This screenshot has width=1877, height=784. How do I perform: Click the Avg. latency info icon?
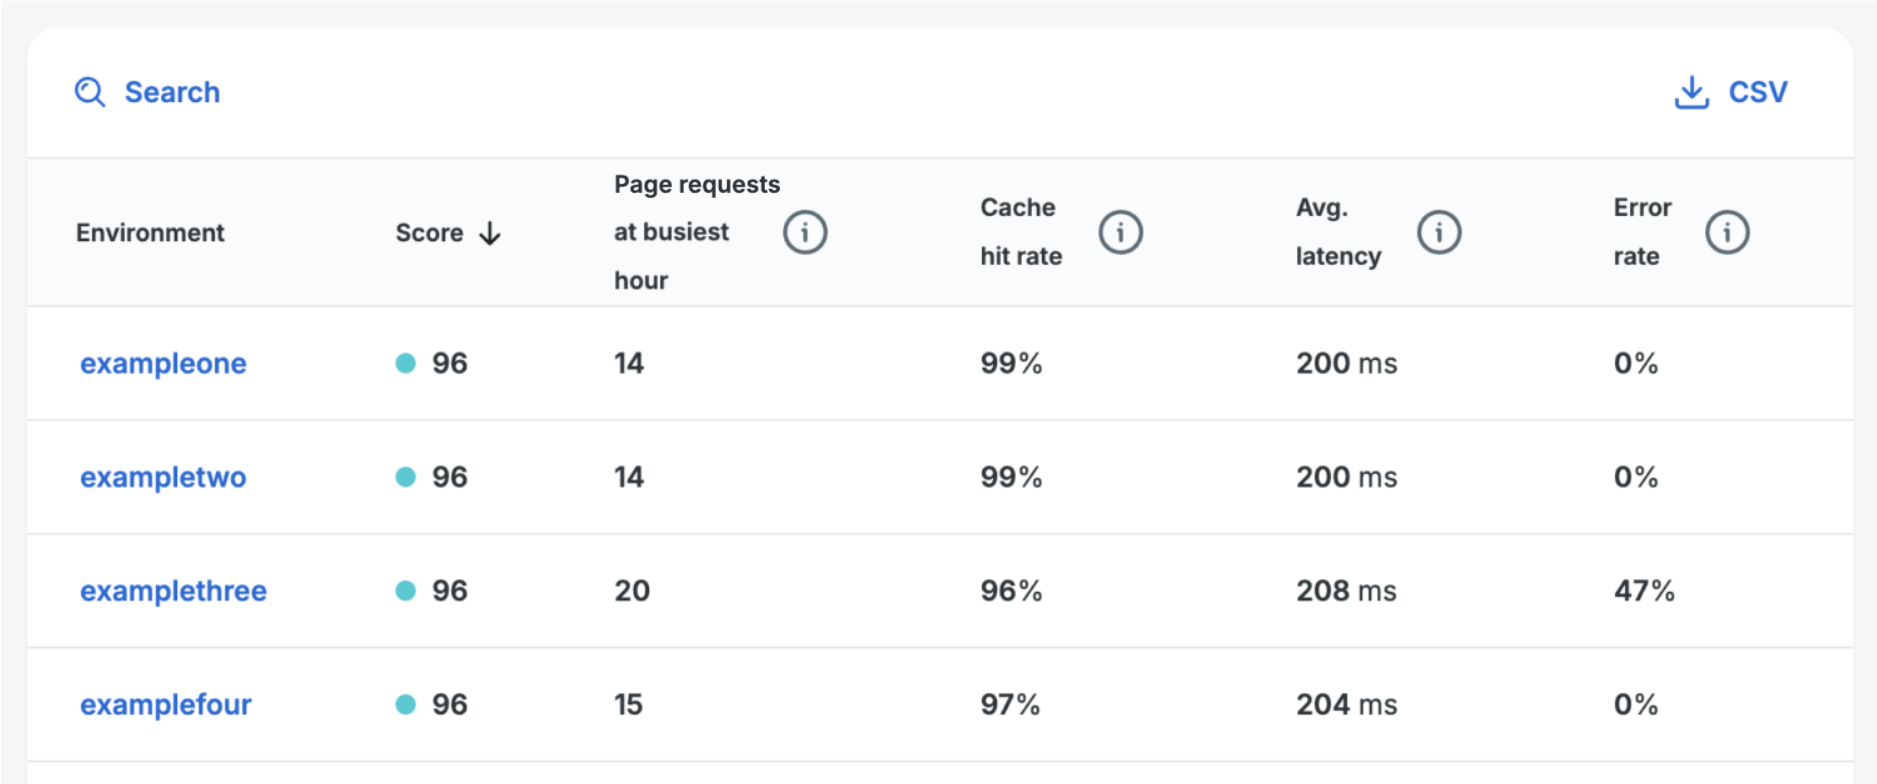click(x=1438, y=232)
